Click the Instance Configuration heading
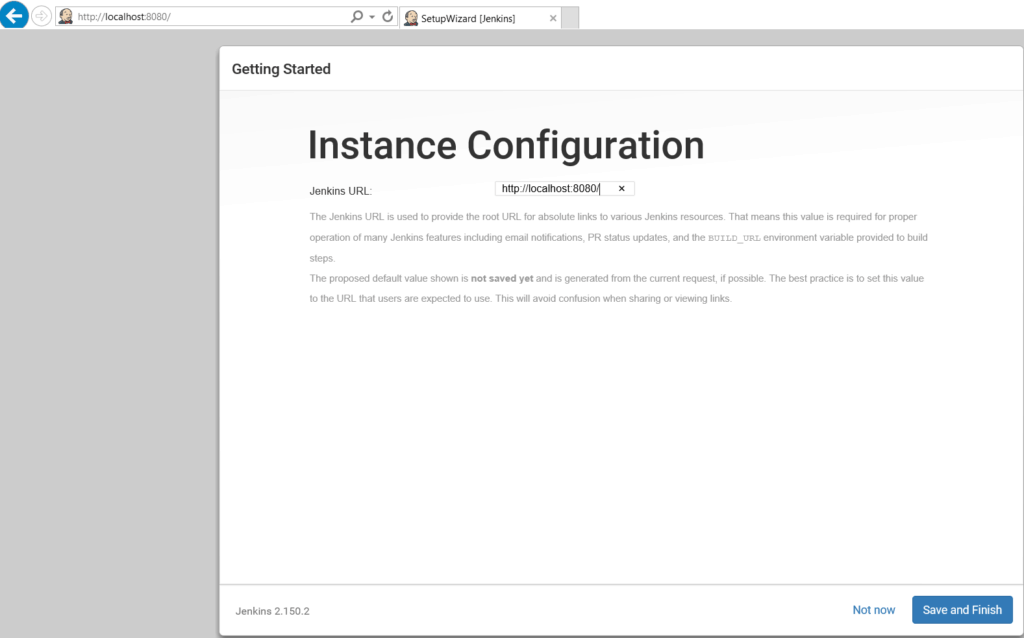The height and width of the screenshot is (638, 1024). (506, 145)
